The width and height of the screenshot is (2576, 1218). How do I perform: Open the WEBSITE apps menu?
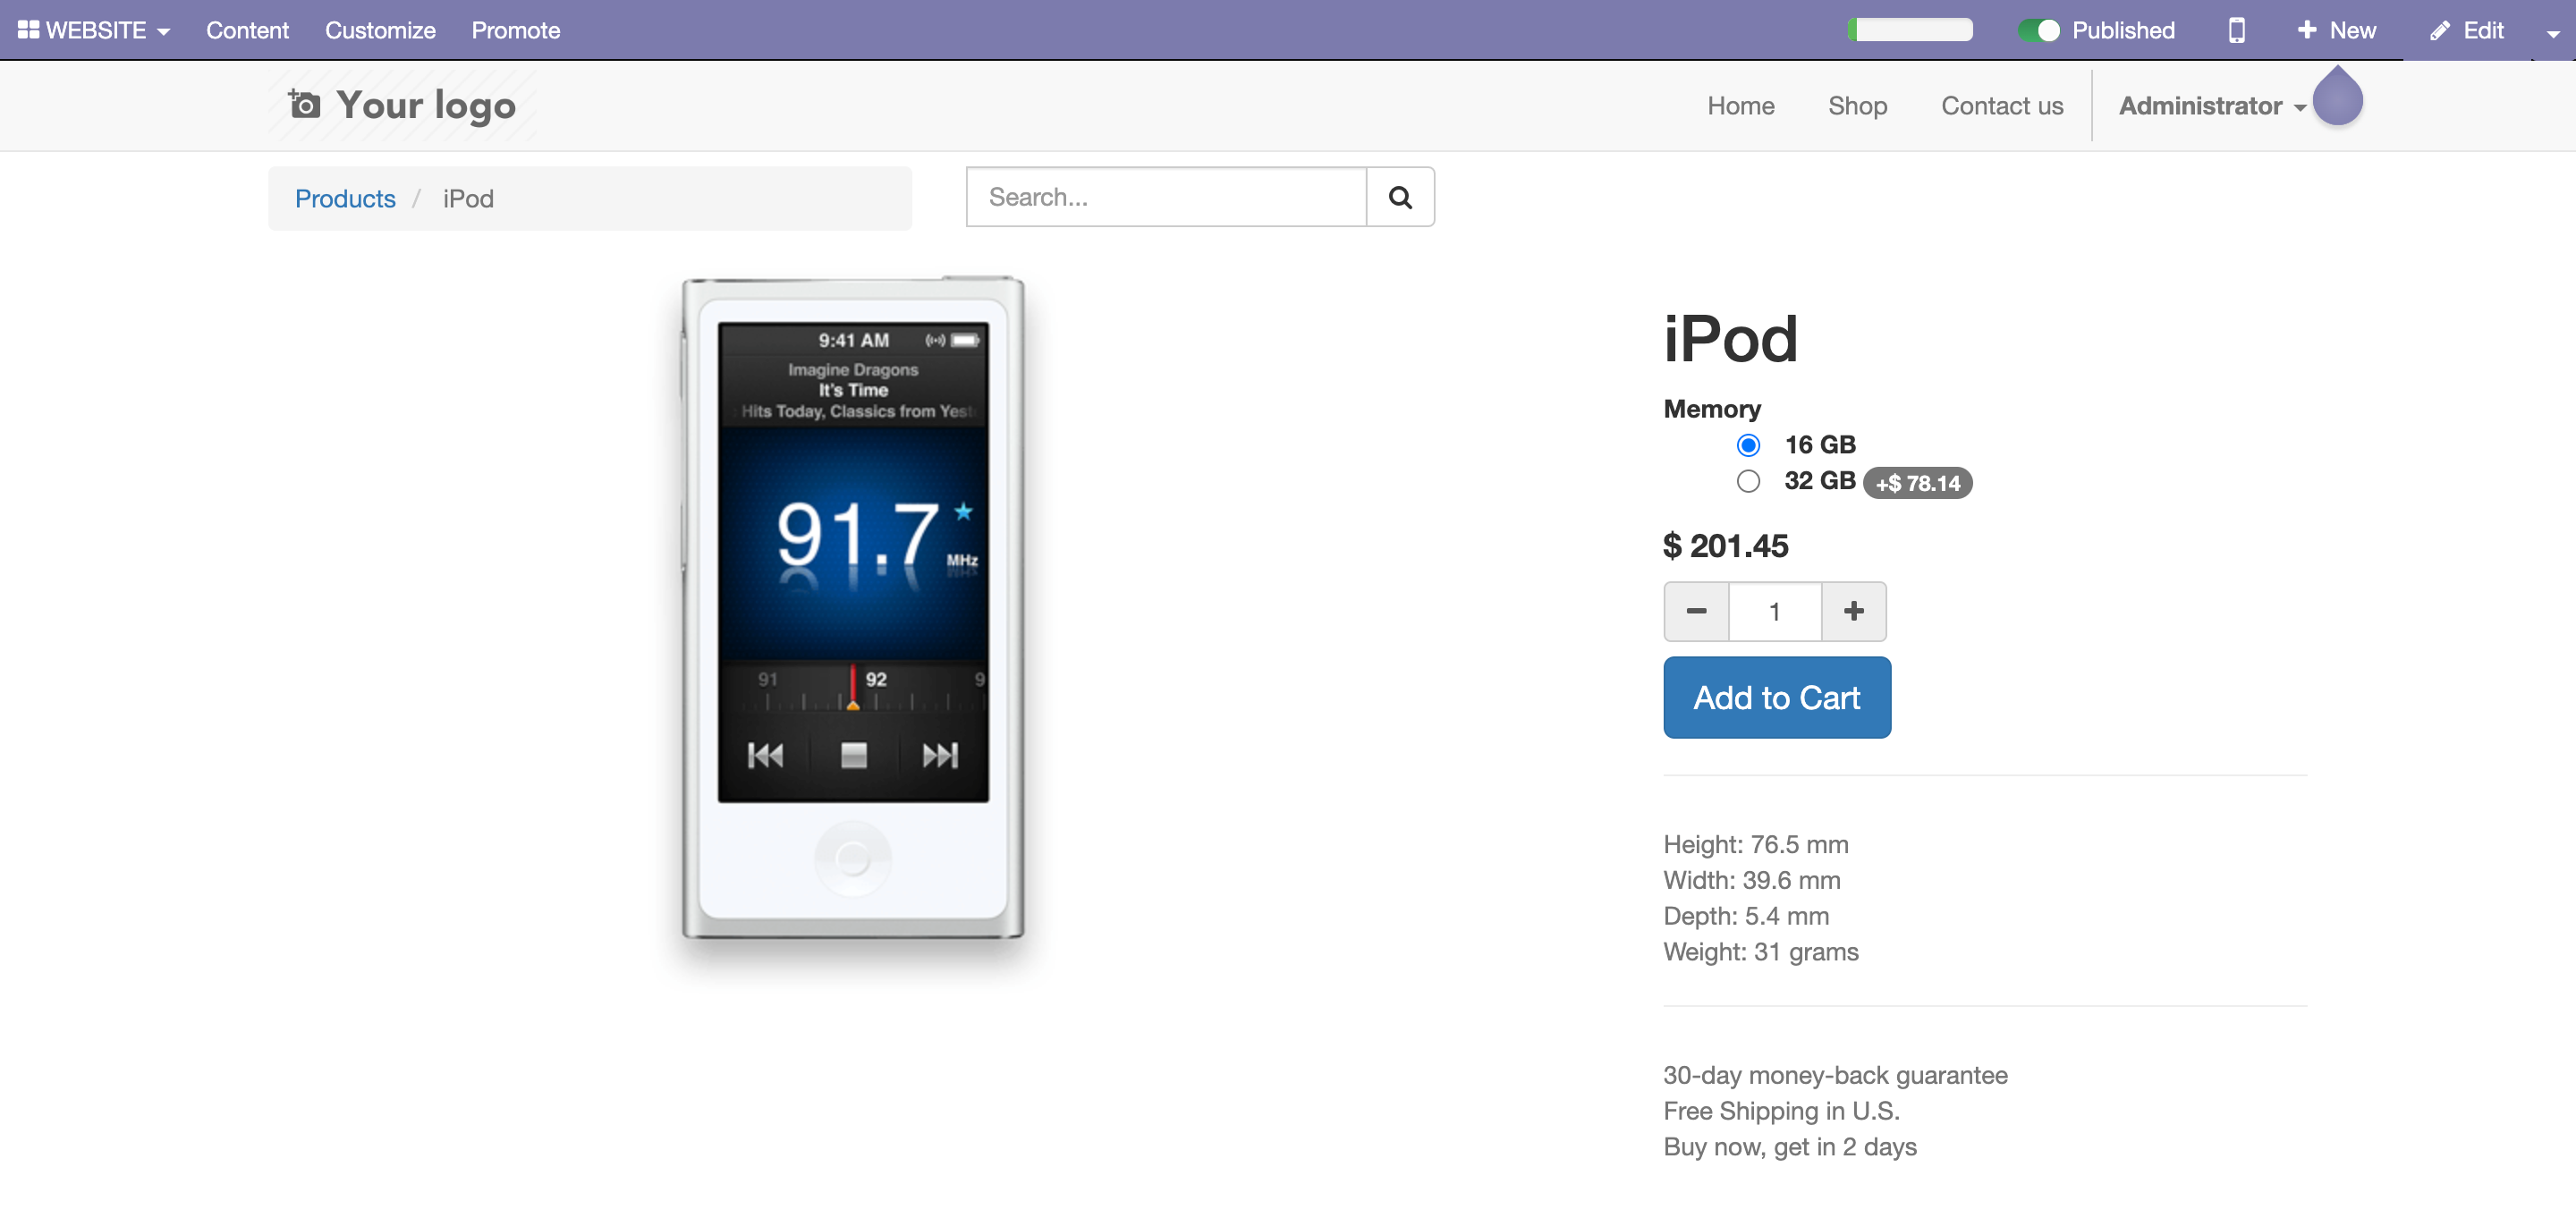pos(94,30)
